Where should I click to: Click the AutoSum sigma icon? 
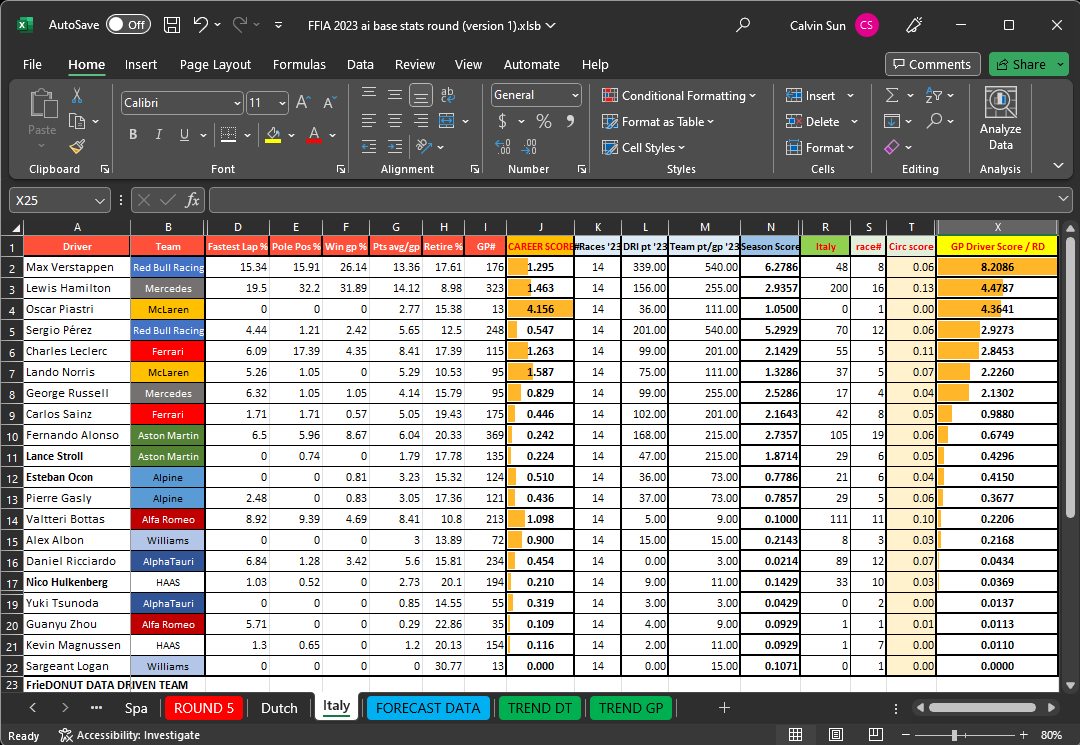pyautogui.click(x=891, y=95)
